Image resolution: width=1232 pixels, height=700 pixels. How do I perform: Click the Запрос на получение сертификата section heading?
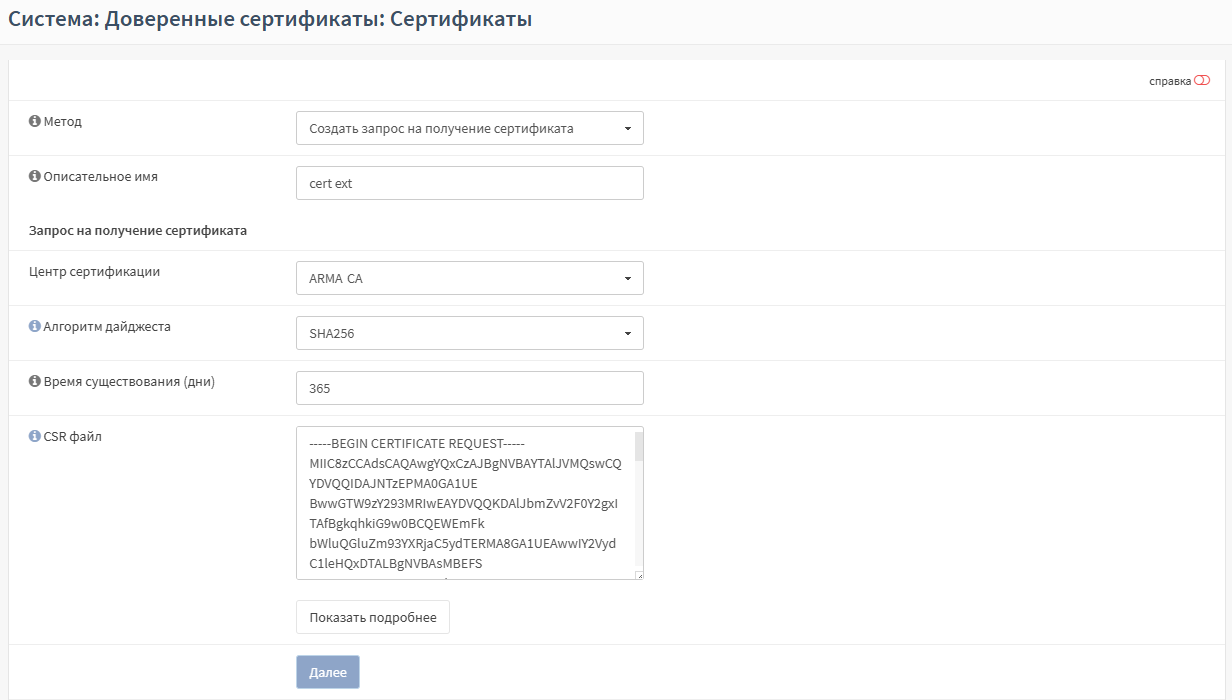138,230
